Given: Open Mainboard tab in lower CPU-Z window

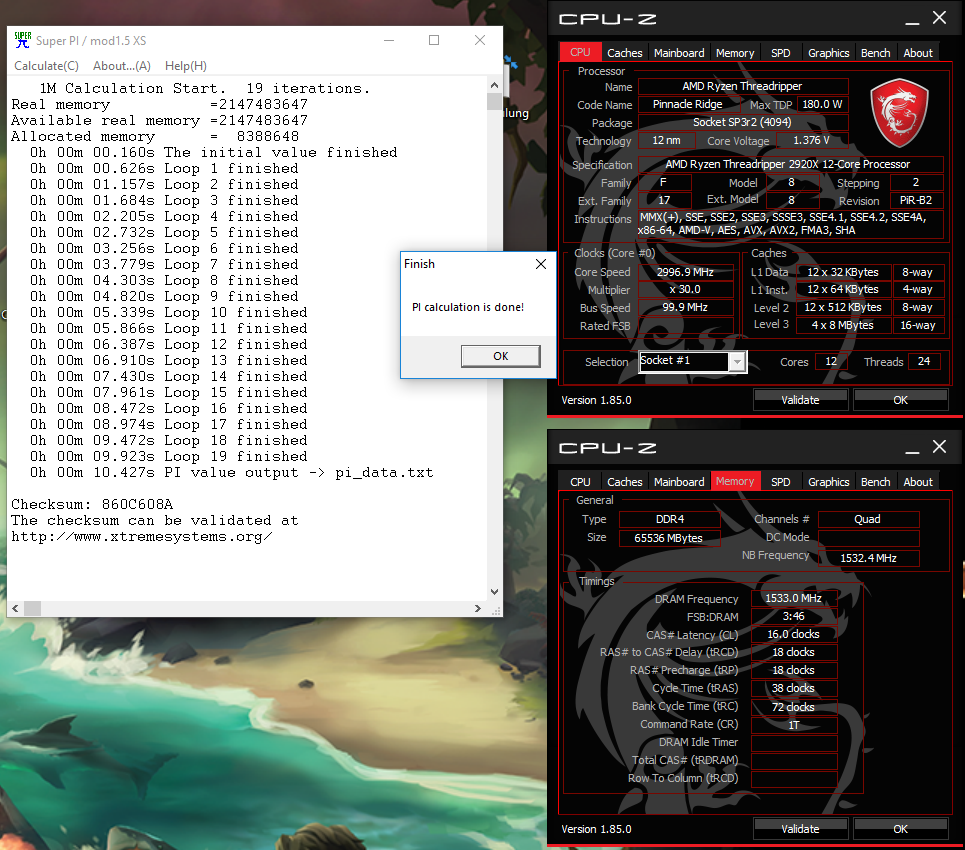Looking at the screenshot, I should click(x=679, y=482).
